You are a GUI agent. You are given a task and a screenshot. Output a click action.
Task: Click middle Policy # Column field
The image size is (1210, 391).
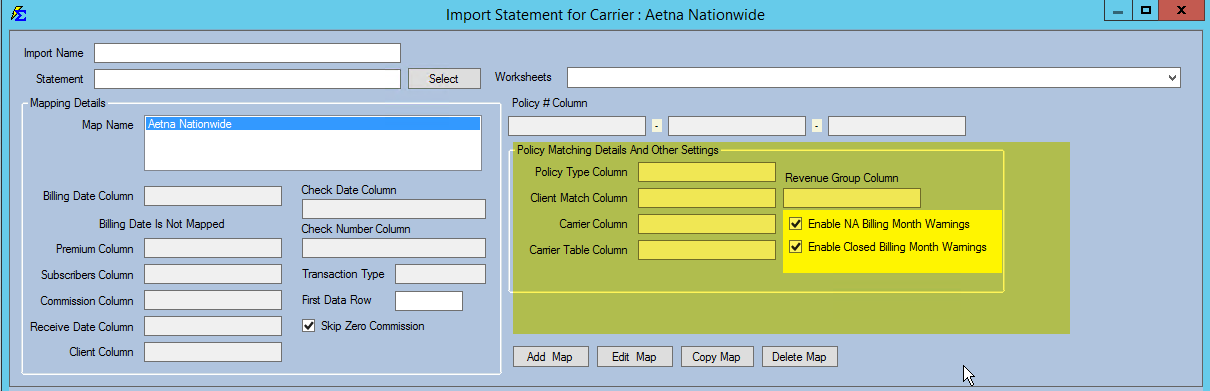point(737,126)
